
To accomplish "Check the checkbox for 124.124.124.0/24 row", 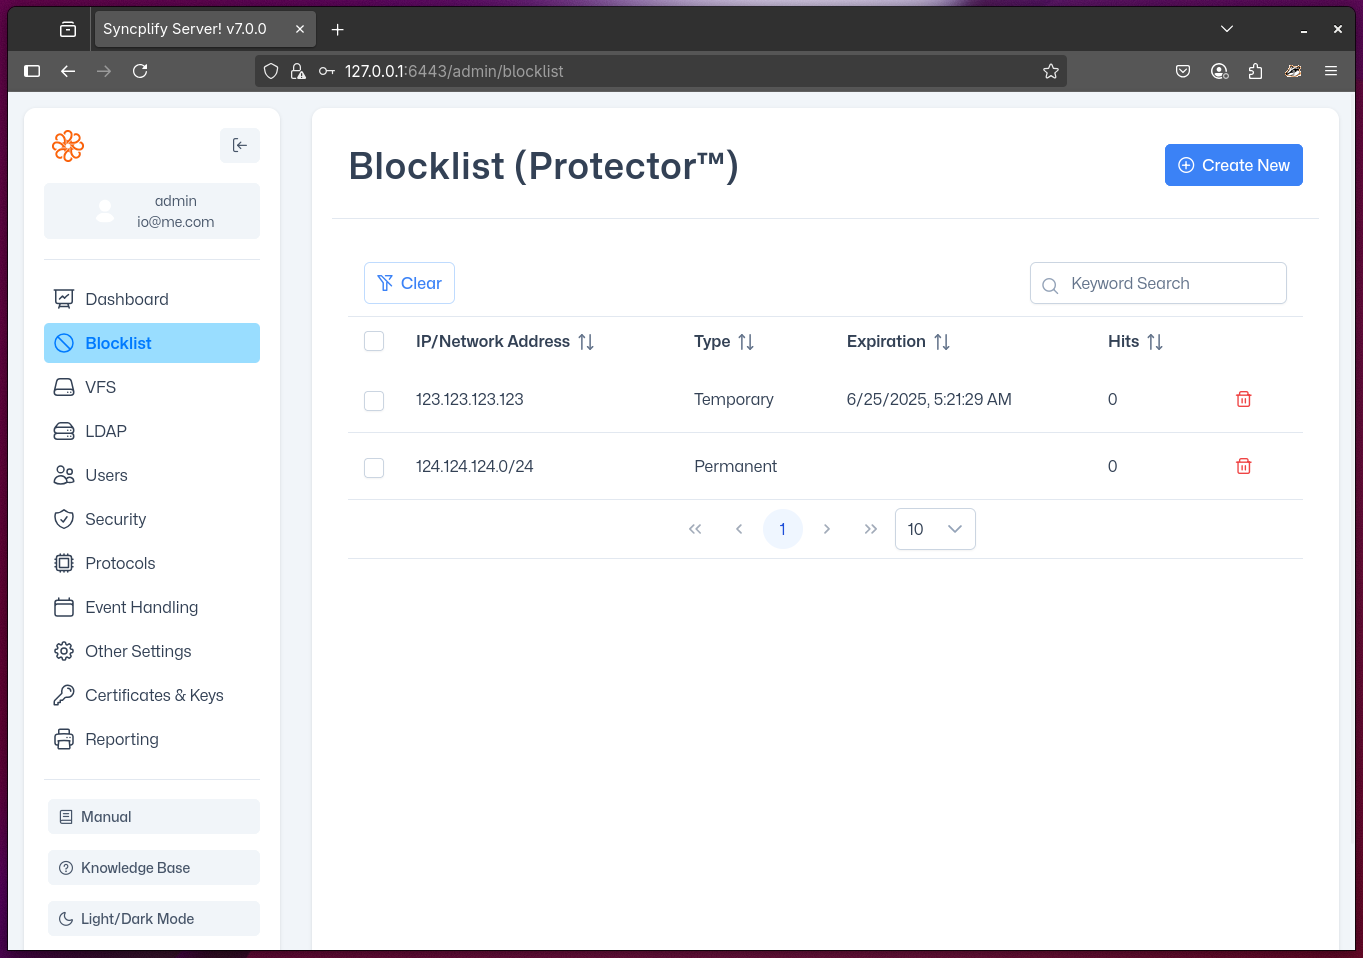I will click(x=374, y=467).
